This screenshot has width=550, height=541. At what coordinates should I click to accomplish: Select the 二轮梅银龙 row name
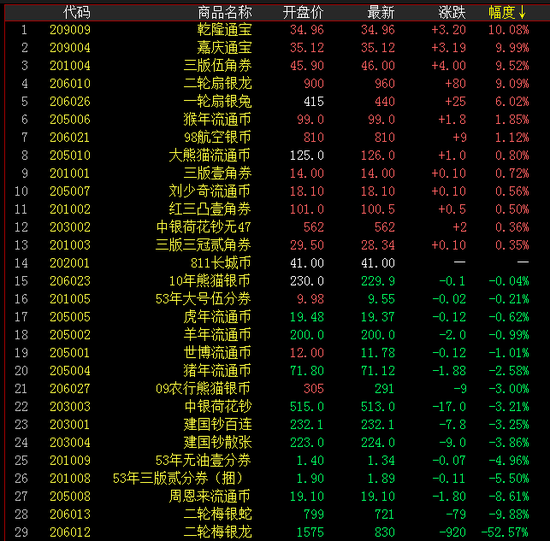tap(217, 533)
